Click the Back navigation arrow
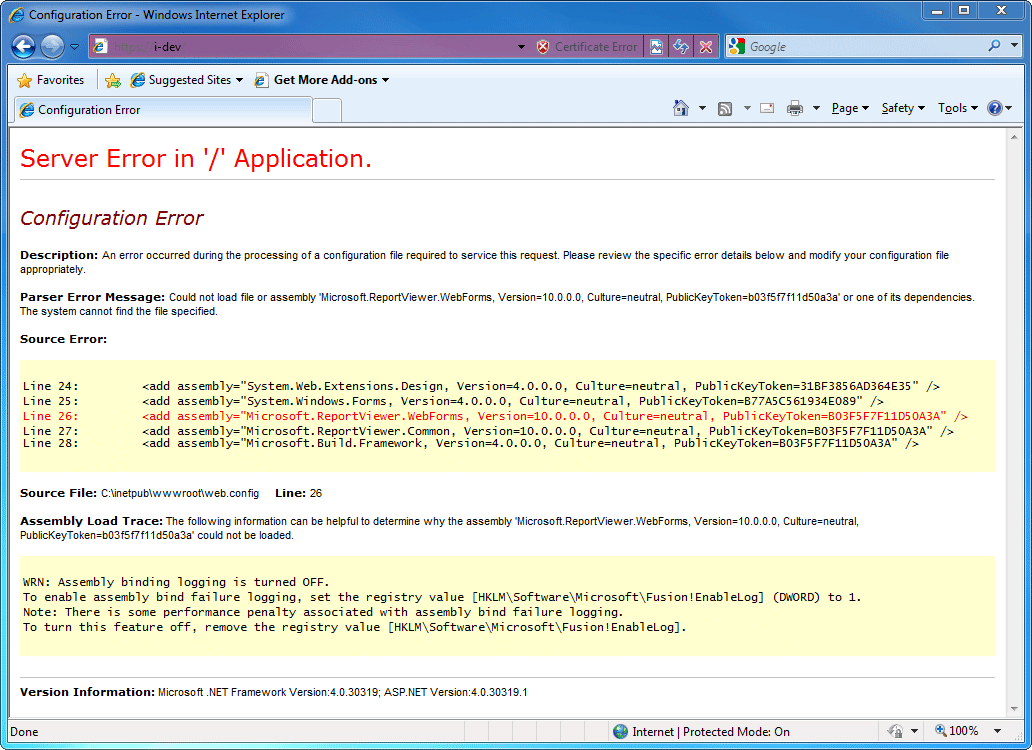1032x750 pixels. point(22,46)
